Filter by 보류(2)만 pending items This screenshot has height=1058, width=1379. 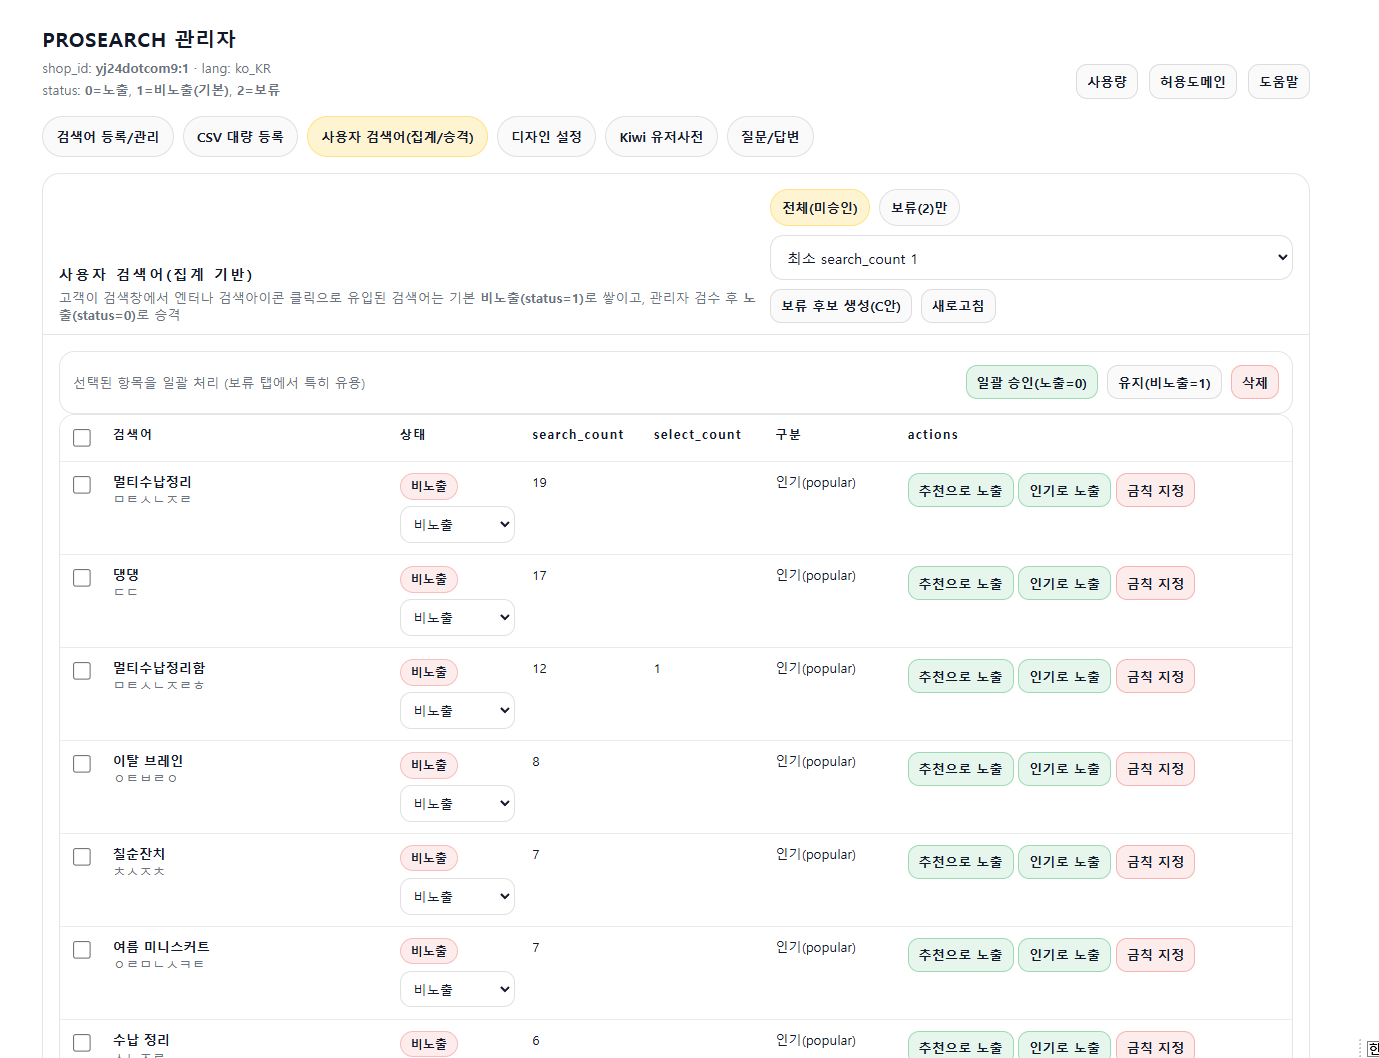[918, 207]
